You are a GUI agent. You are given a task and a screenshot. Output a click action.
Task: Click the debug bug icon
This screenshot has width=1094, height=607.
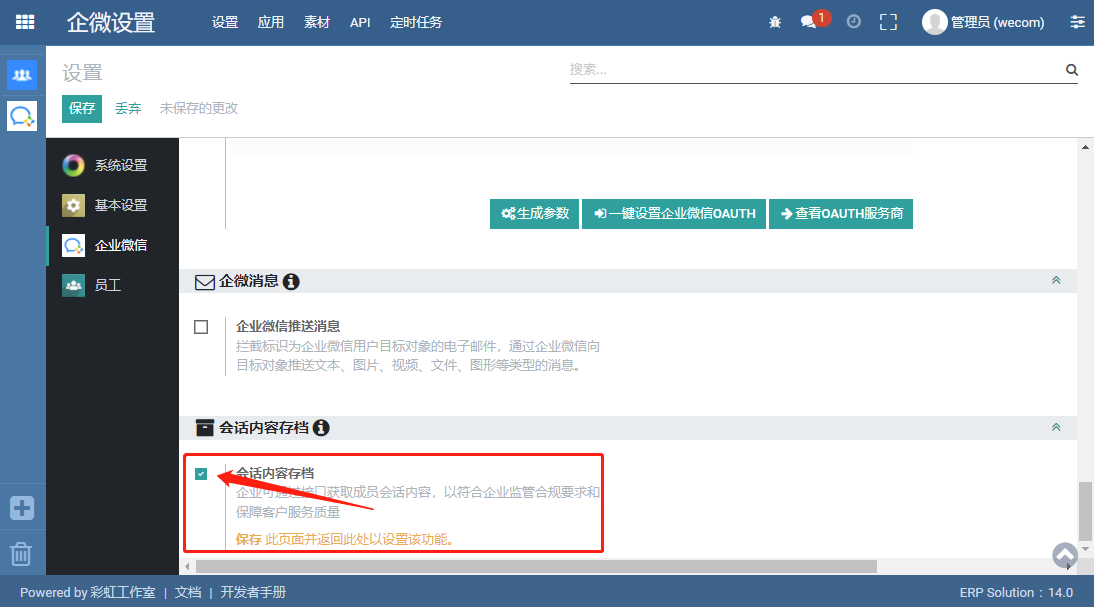[775, 22]
